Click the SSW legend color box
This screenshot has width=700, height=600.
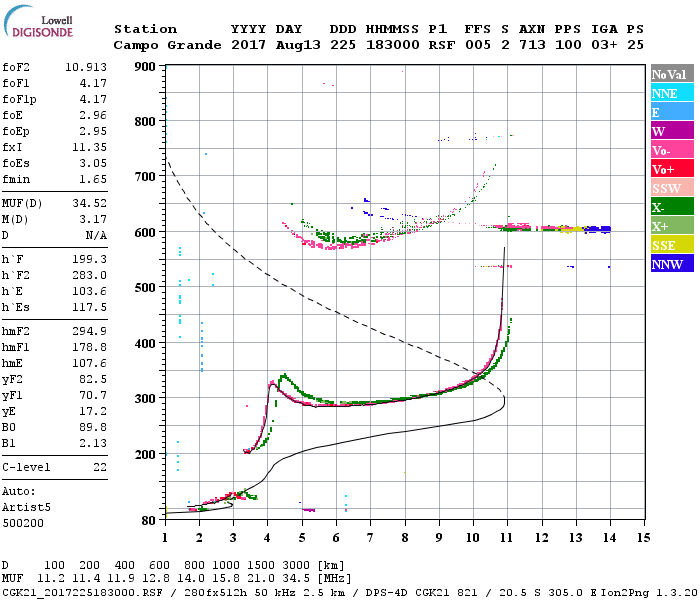click(672, 188)
